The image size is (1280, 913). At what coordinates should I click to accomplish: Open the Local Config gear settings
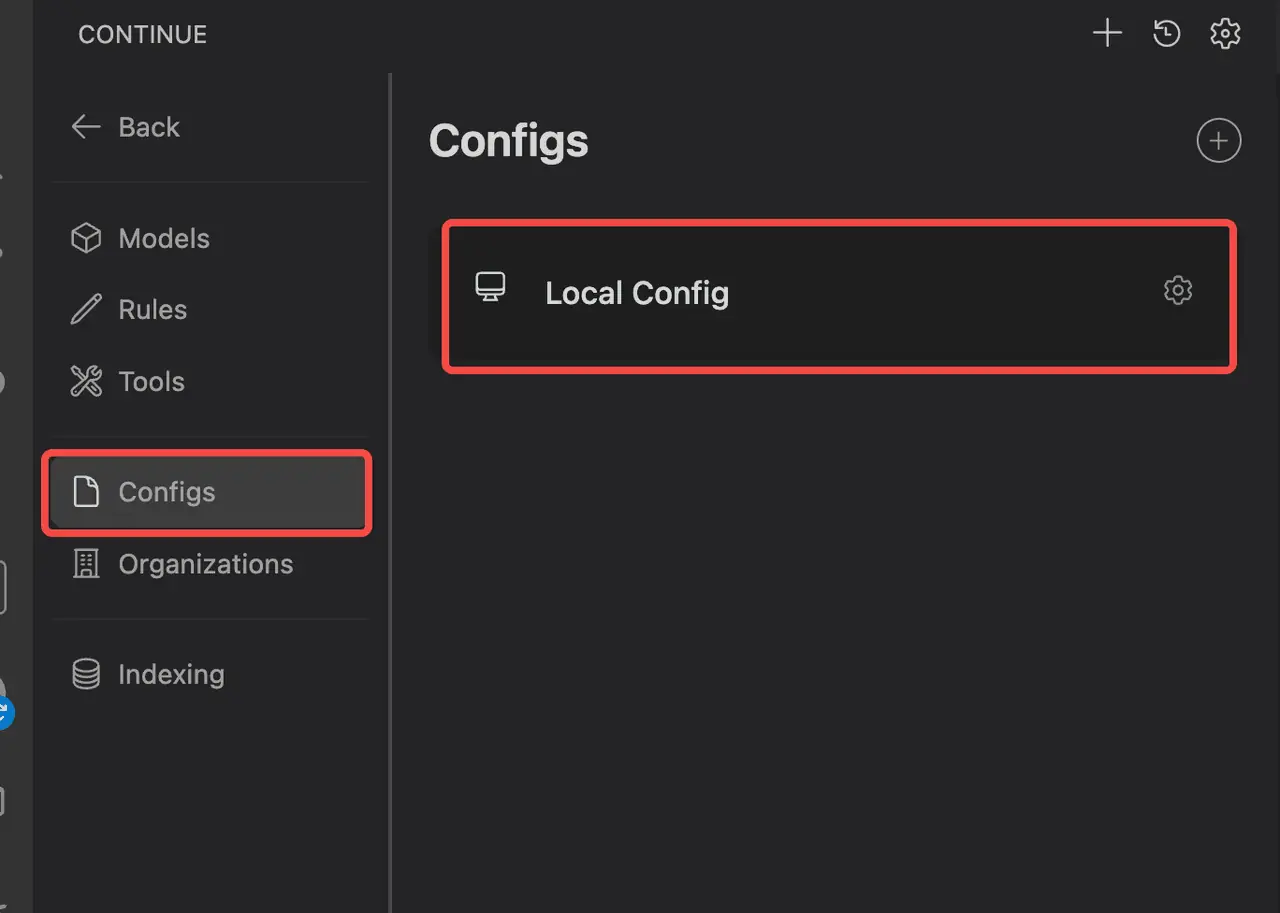click(1178, 291)
